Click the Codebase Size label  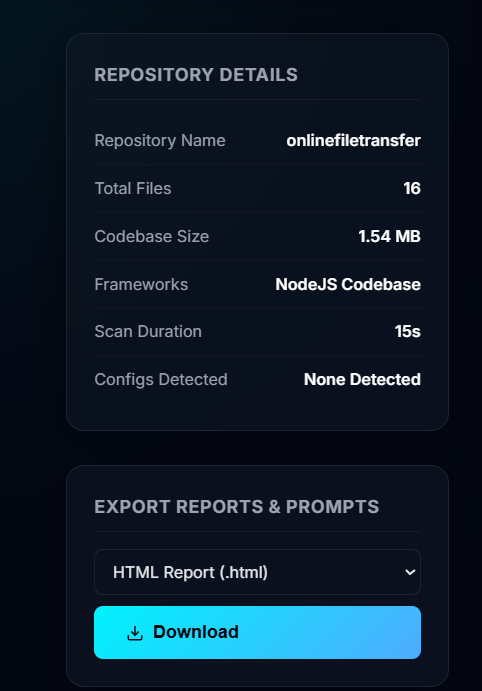[x=152, y=236]
